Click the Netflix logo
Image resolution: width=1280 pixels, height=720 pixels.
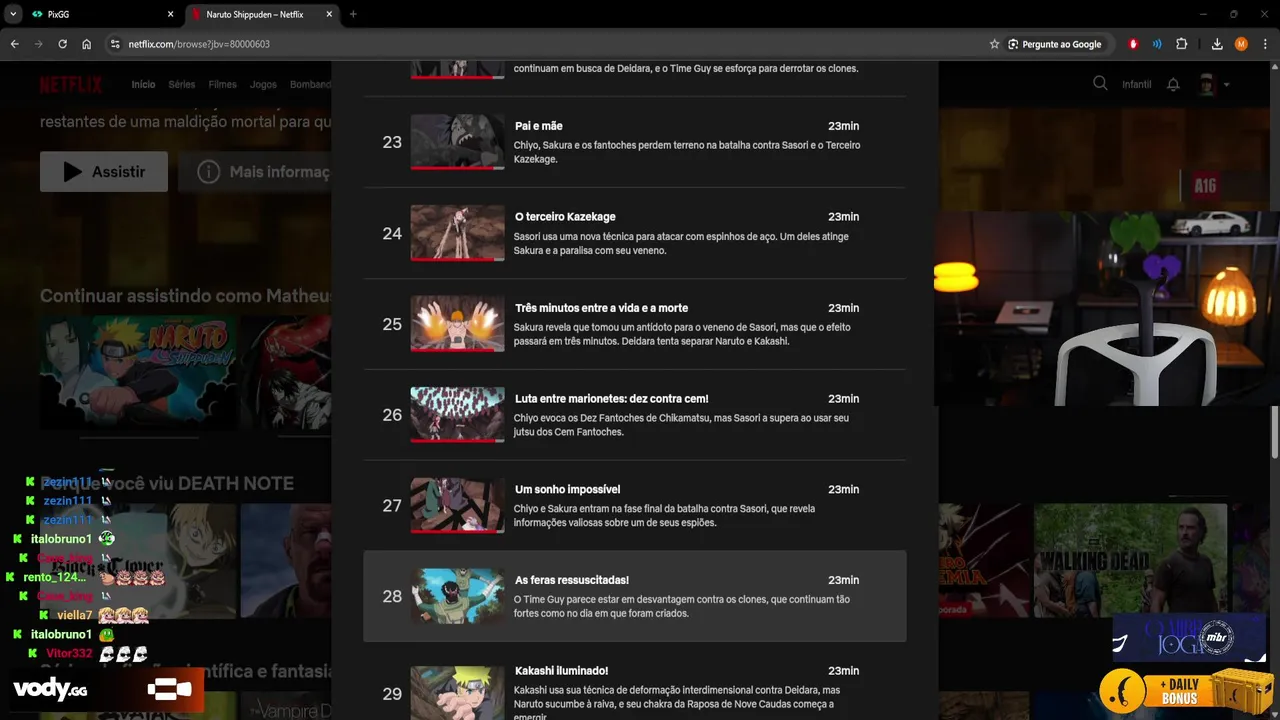click(x=71, y=84)
